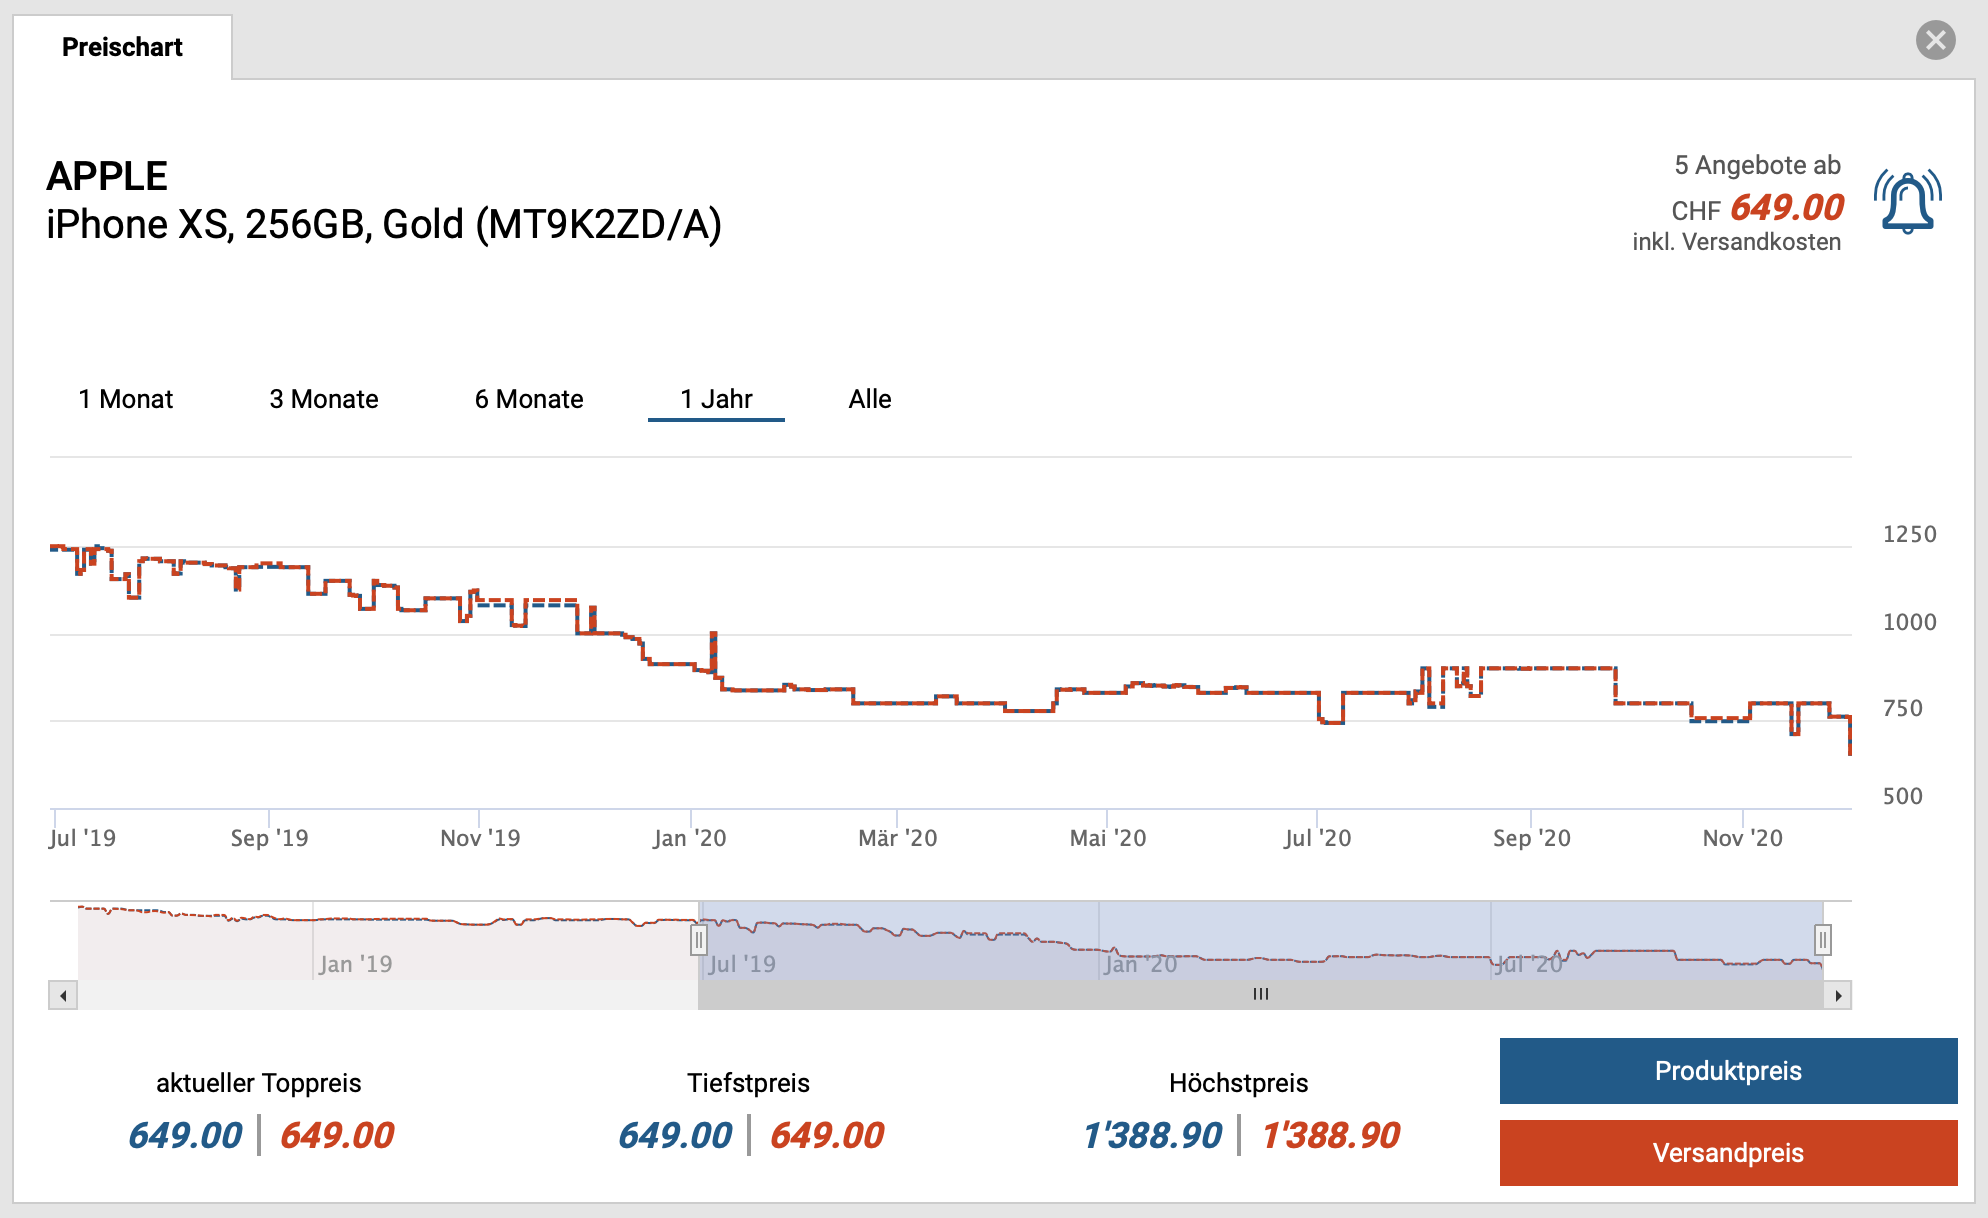Click the navigator right scroll arrow
Screen dimensions: 1988x1218
pos(1838,995)
